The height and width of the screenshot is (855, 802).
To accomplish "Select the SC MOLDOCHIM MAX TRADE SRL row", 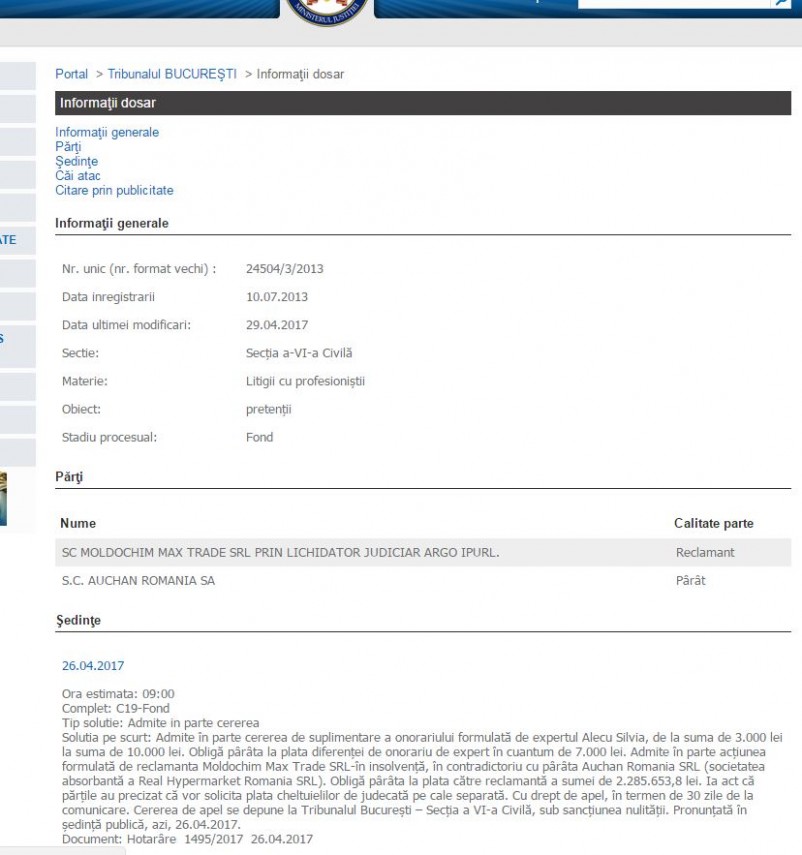I will (279, 552).
